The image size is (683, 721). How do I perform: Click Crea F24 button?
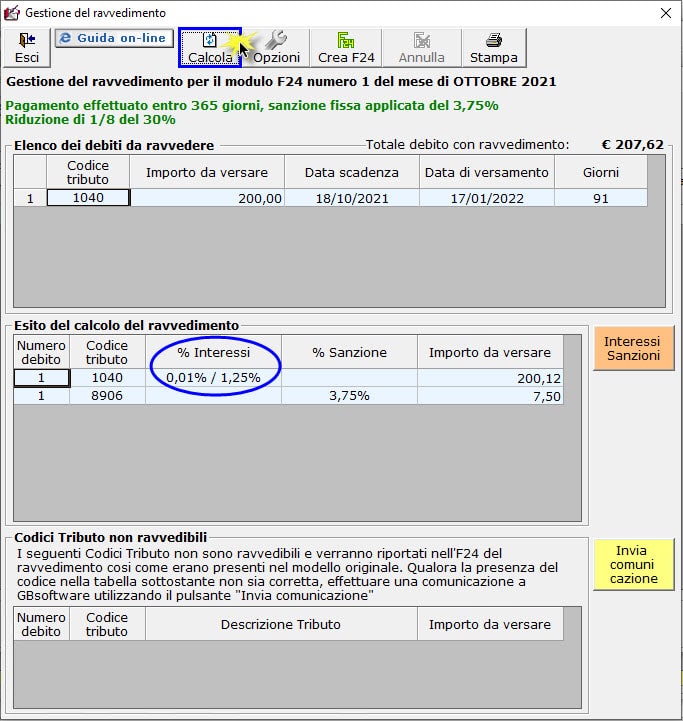(346, 47)
